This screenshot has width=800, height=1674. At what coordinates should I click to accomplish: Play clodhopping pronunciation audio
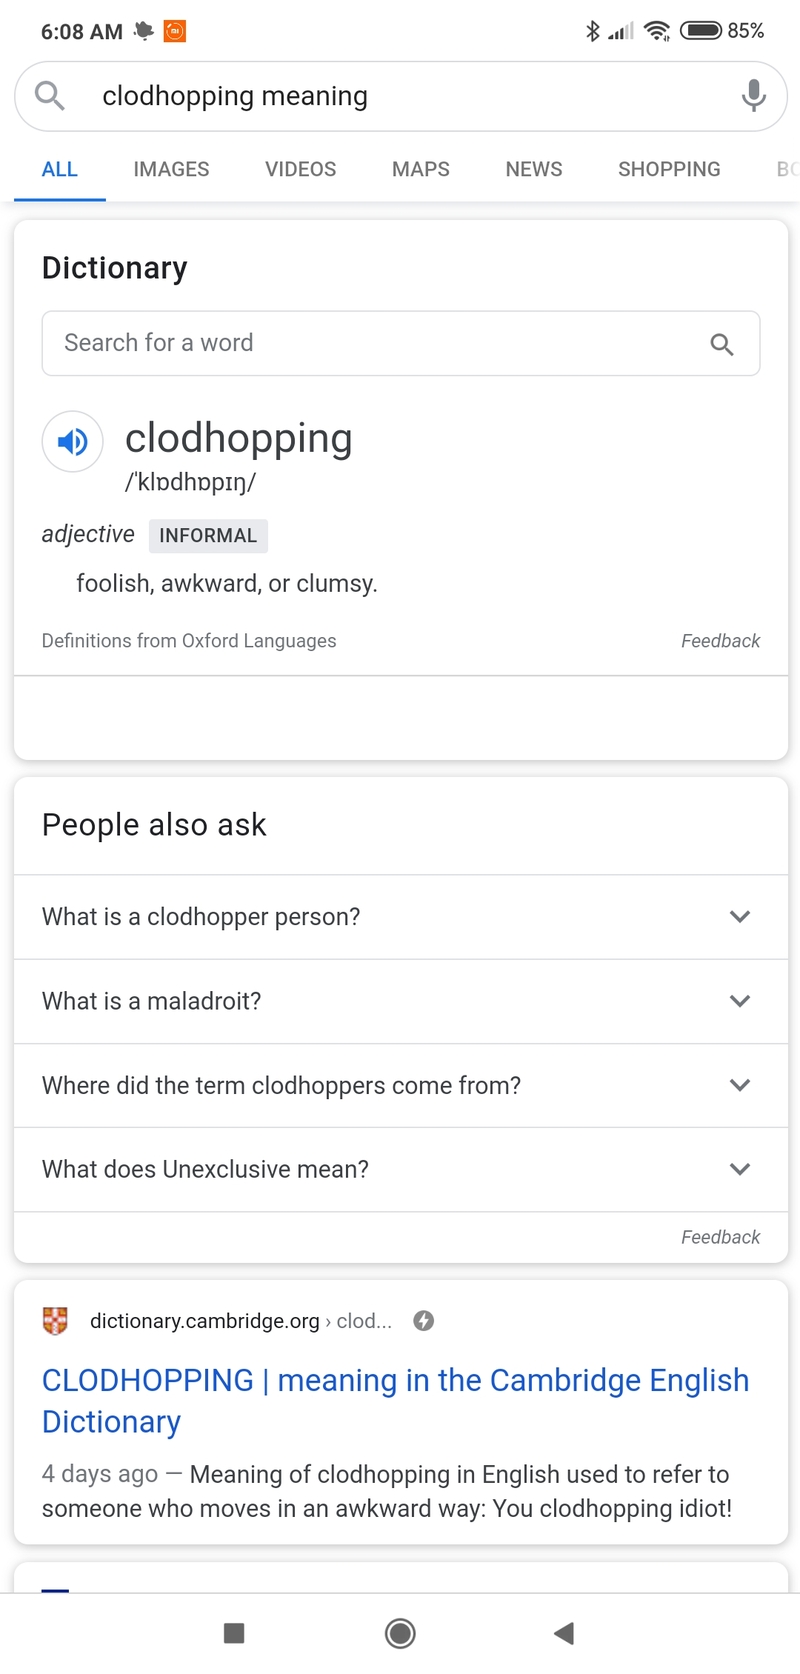click(72, 441)
